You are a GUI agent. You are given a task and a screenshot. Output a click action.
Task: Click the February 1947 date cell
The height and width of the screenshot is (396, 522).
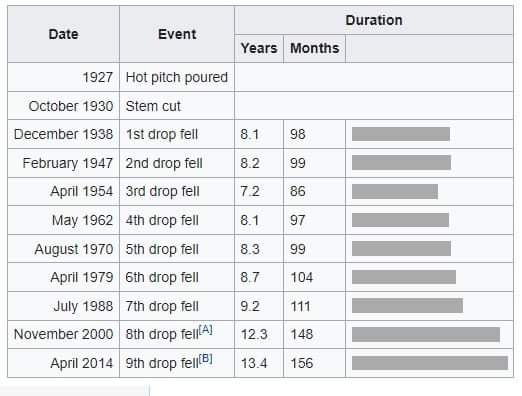tap(63, 163)
